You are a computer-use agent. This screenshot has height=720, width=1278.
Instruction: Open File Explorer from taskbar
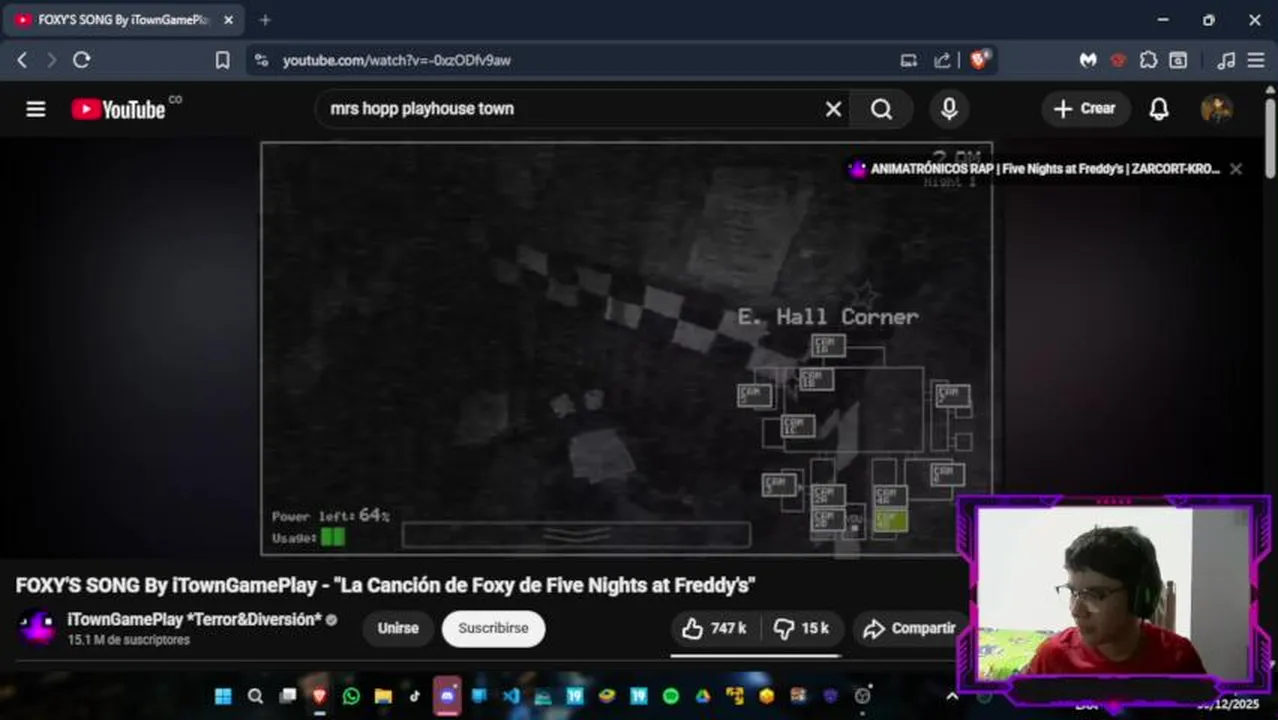pos(383,696)
